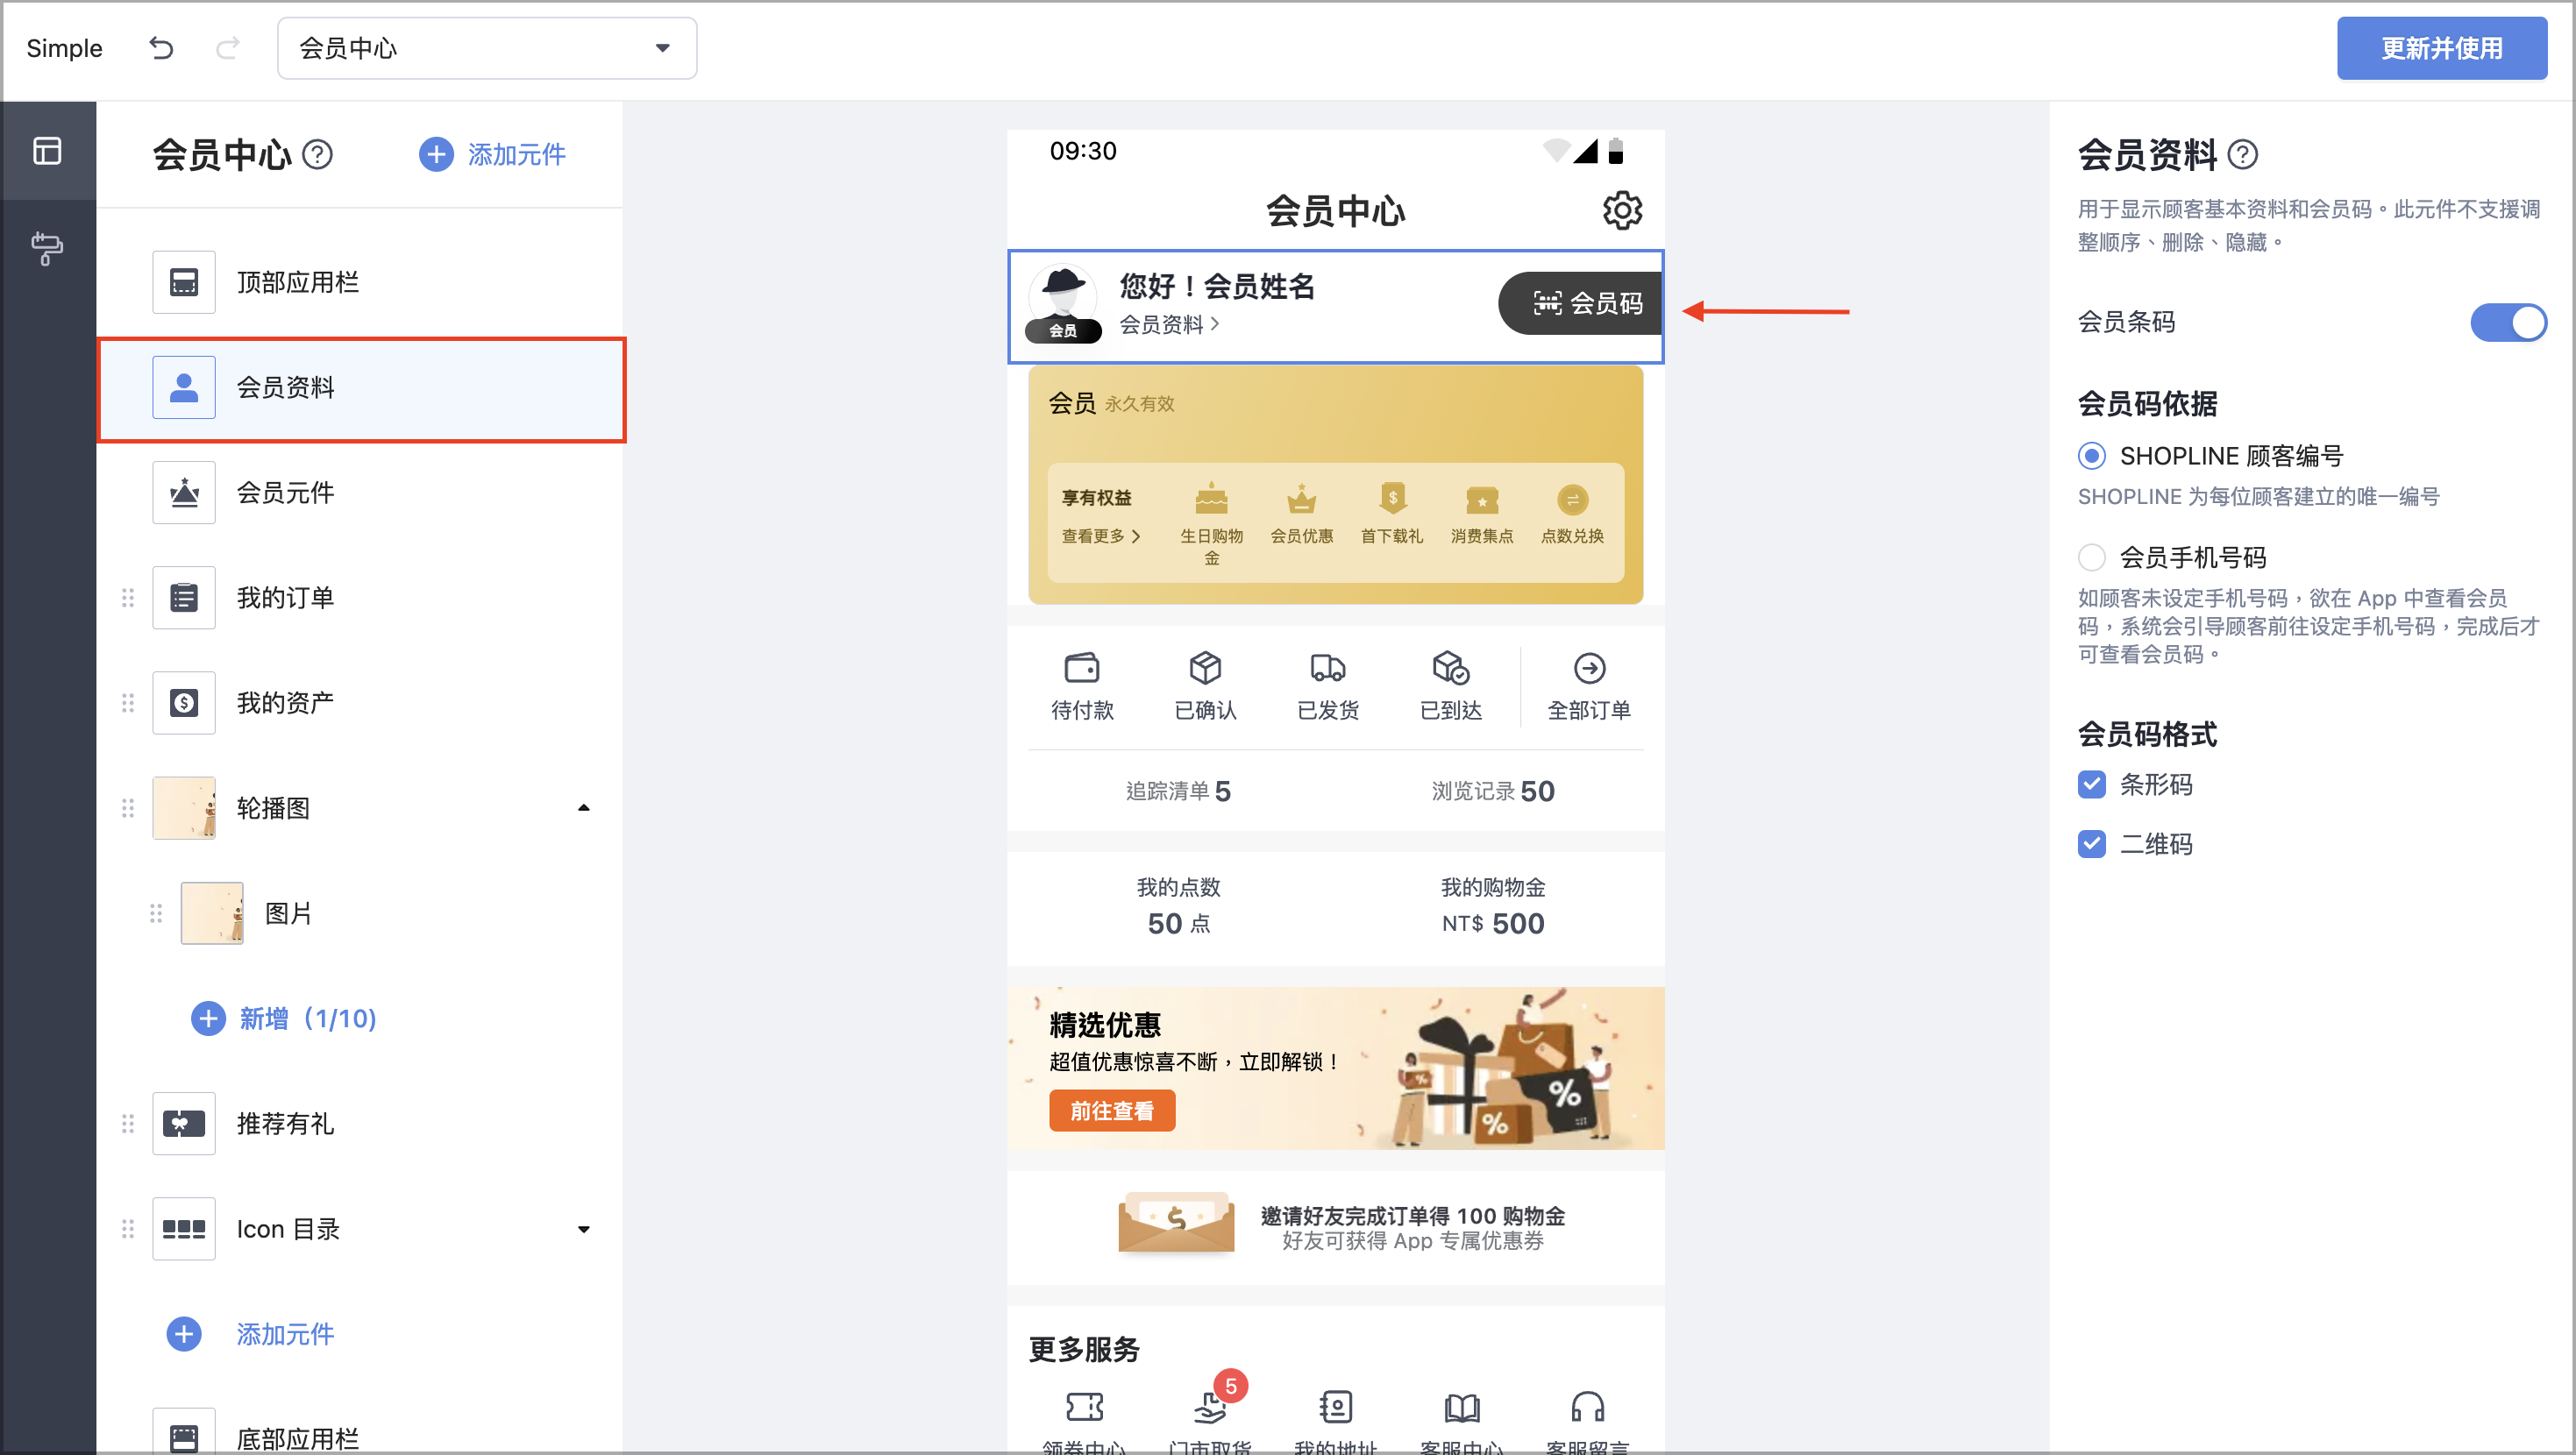The image size is (2576, 1455).
Task: Click the 我的订单 list icon
Action: pos(184,598)
